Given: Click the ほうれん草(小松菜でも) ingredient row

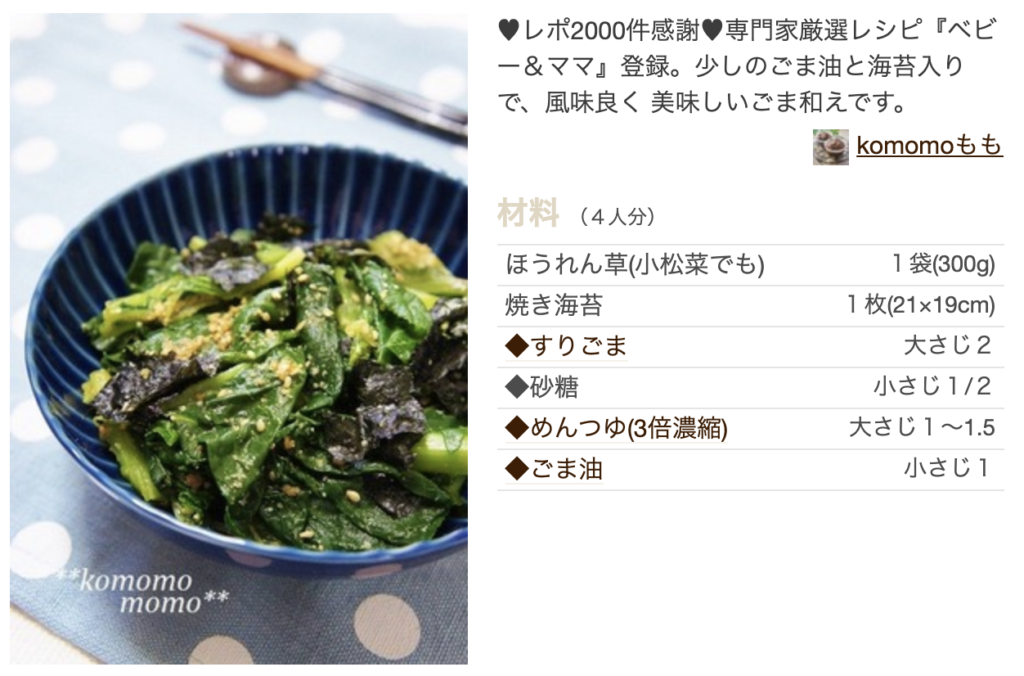Looking at the screenshot, I should [750, 265].
